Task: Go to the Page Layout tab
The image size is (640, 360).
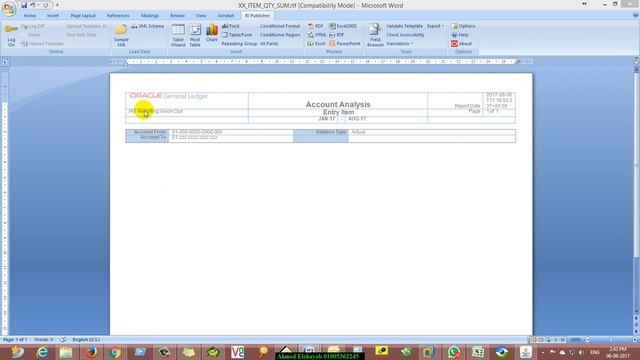Action: click(x=83, y=16)
